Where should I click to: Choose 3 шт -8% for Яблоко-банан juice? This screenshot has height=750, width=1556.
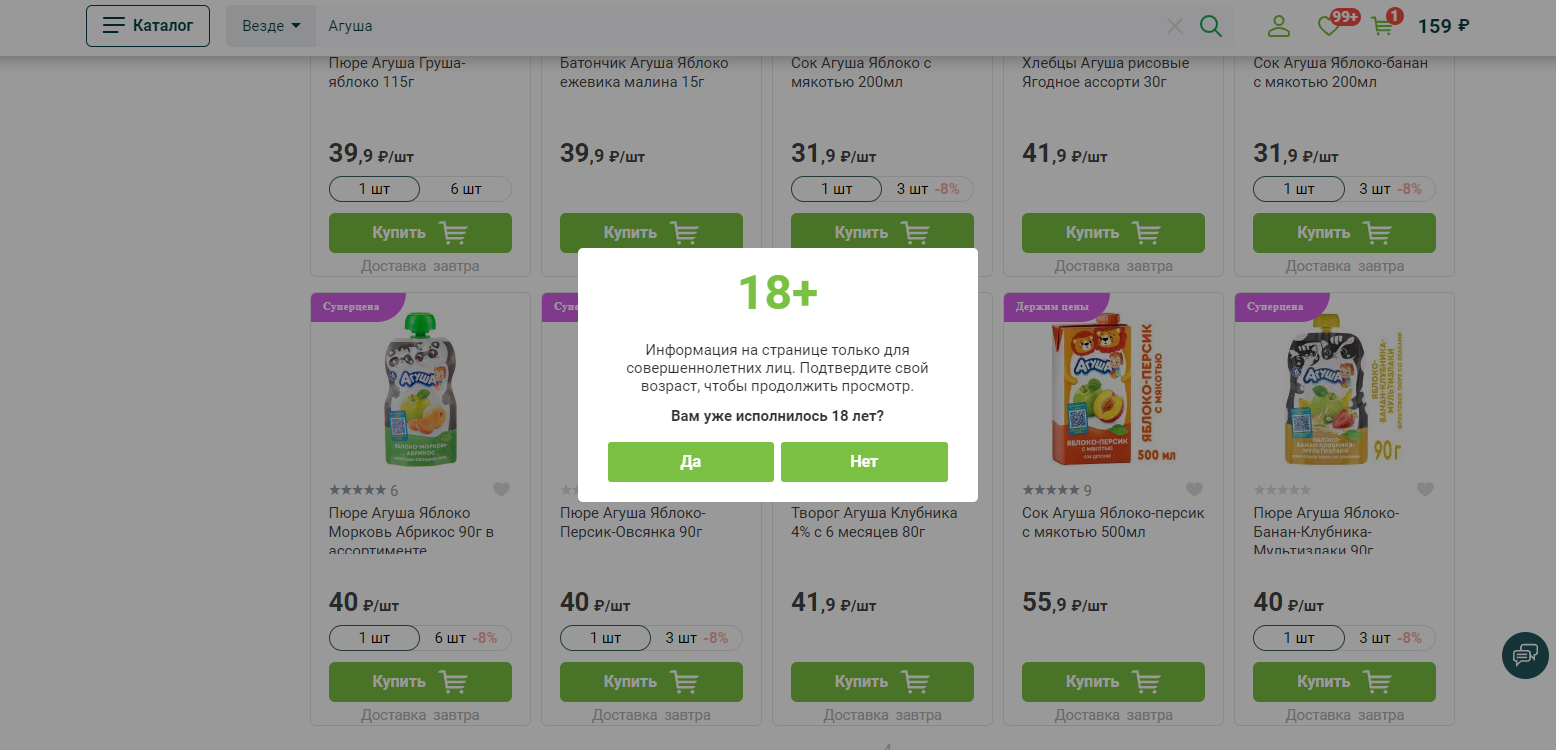click(x=1389, y=189)
